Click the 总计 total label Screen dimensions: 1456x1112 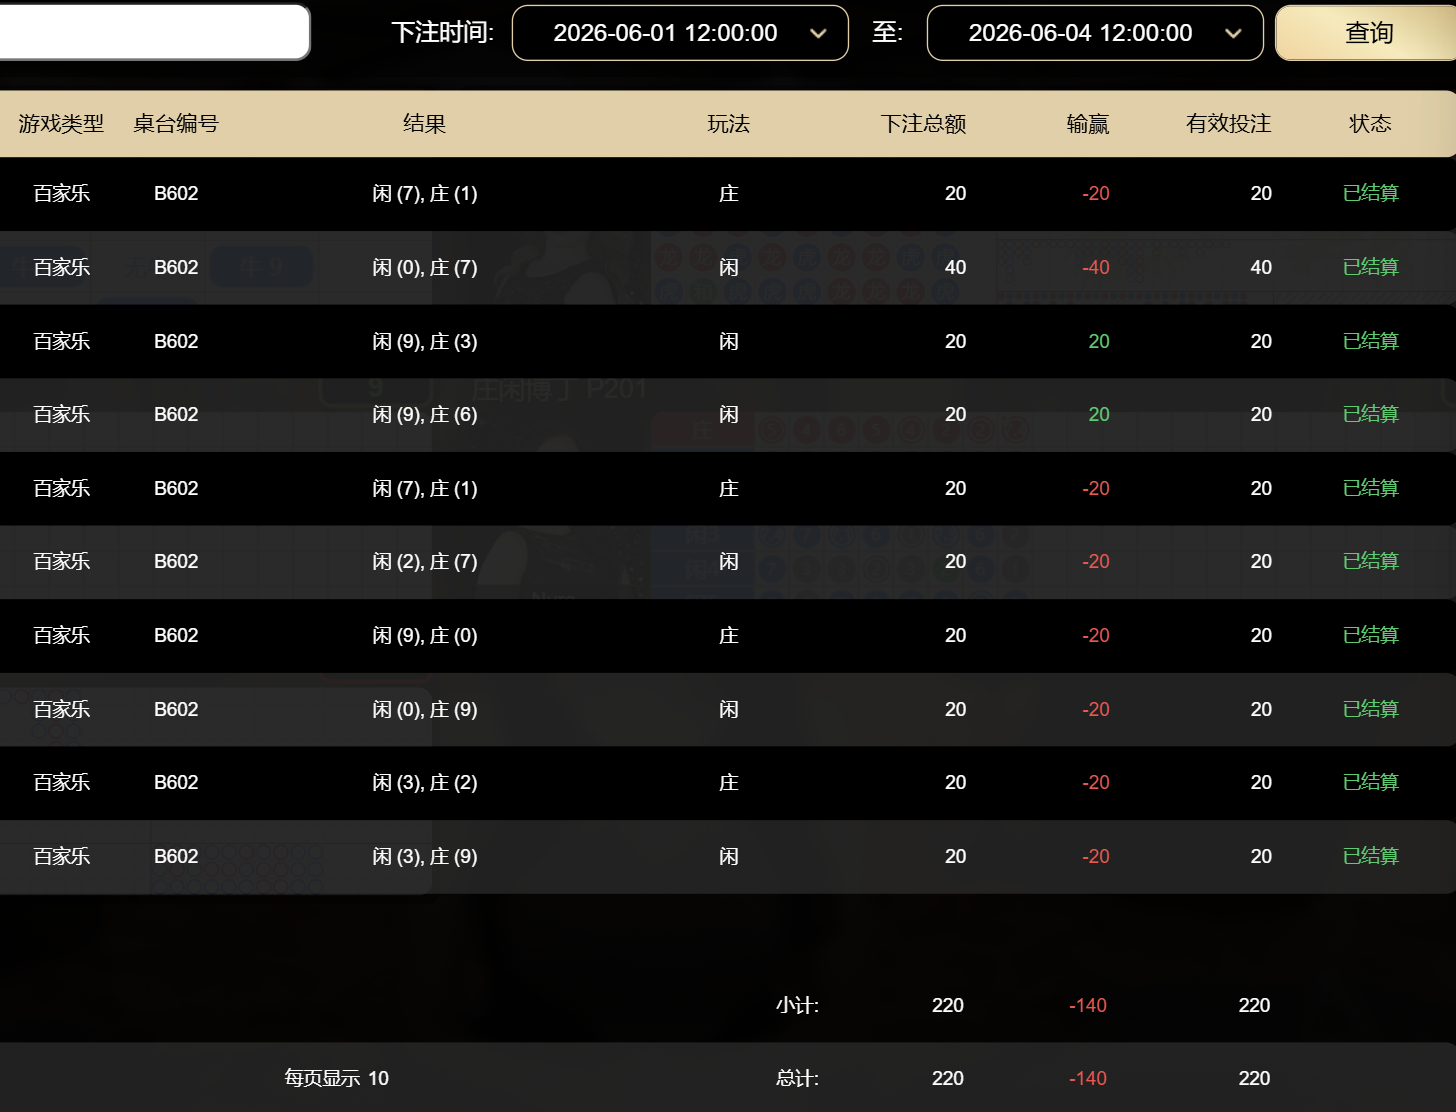point(797,1078)
